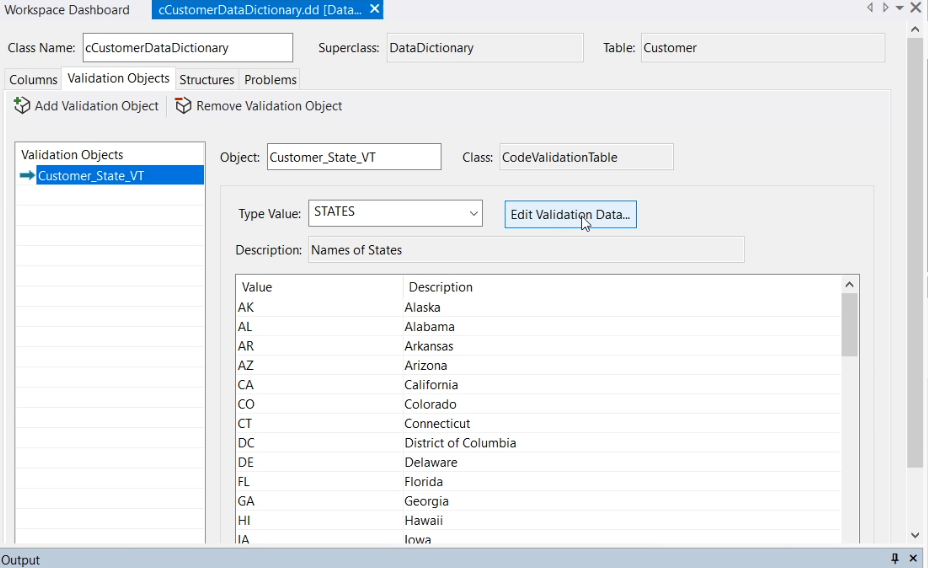The width and height of the screenshot is (928, 568).
Task: Select Customer_State_VT in the validation objects list
Action: [91, 176]
